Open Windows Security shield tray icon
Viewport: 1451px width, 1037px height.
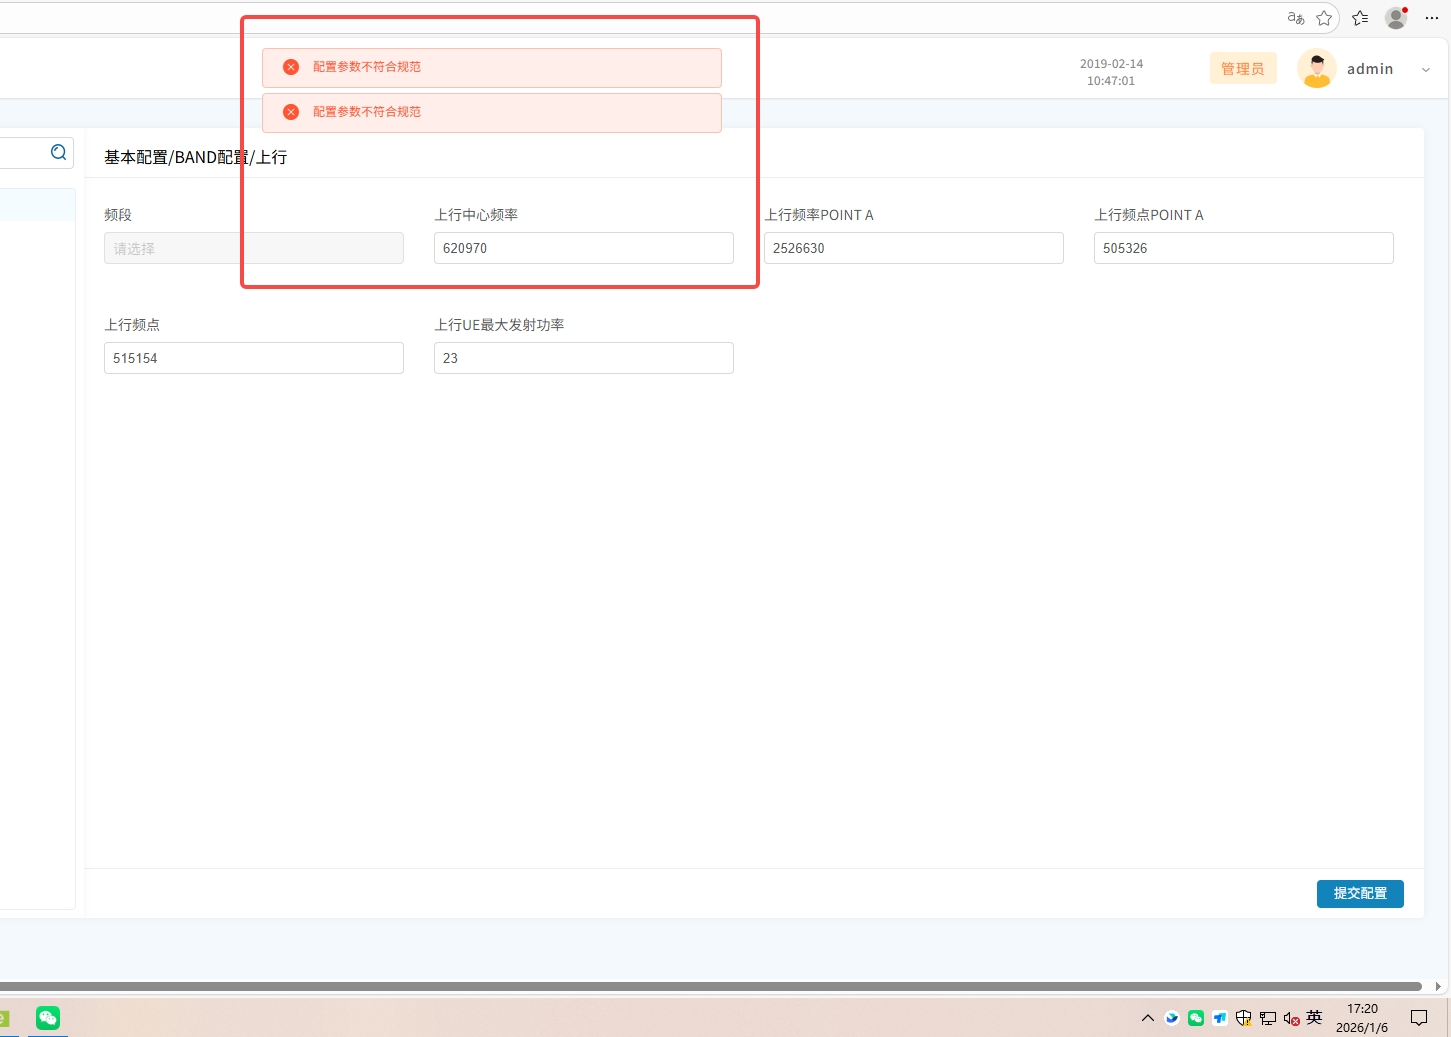click(1243, 1018)
